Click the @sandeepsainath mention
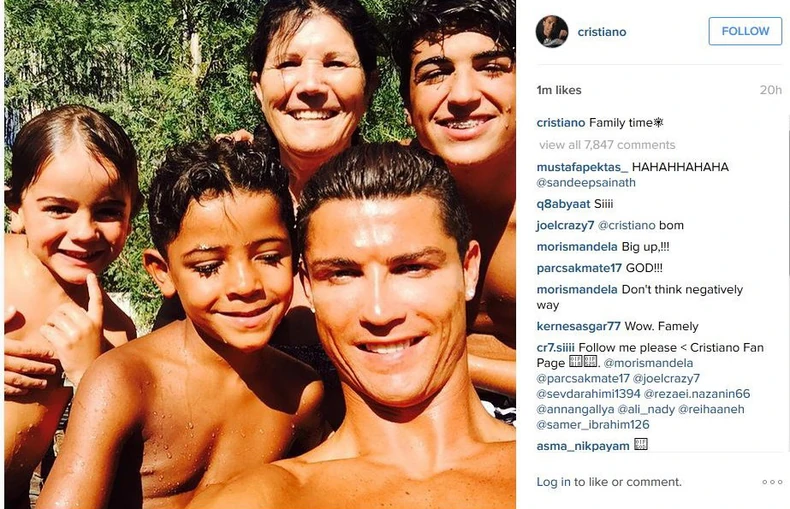Viewport: 790px width, 509px height. click(x=586, y=182)
